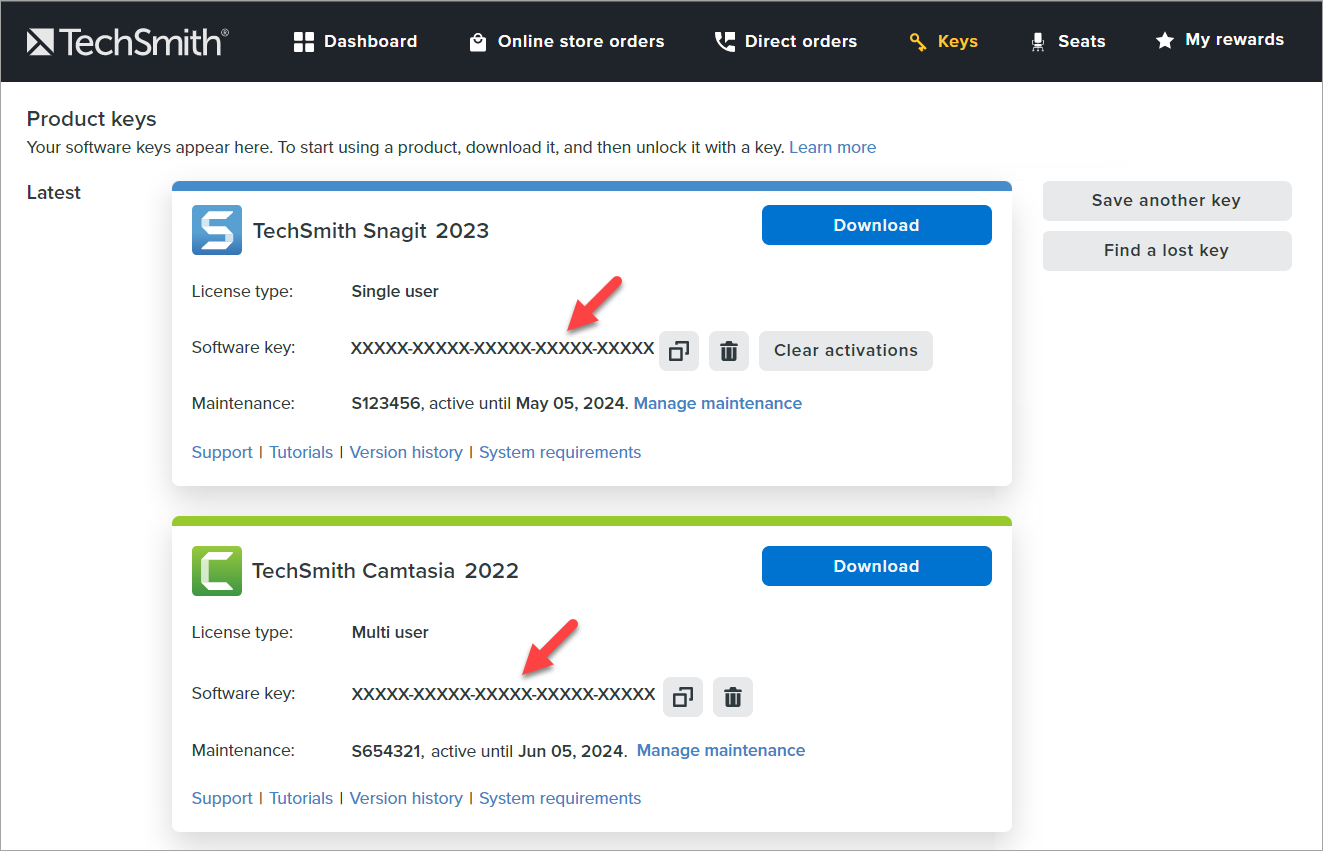Open Camtasia Version history link

click(406, 798)
